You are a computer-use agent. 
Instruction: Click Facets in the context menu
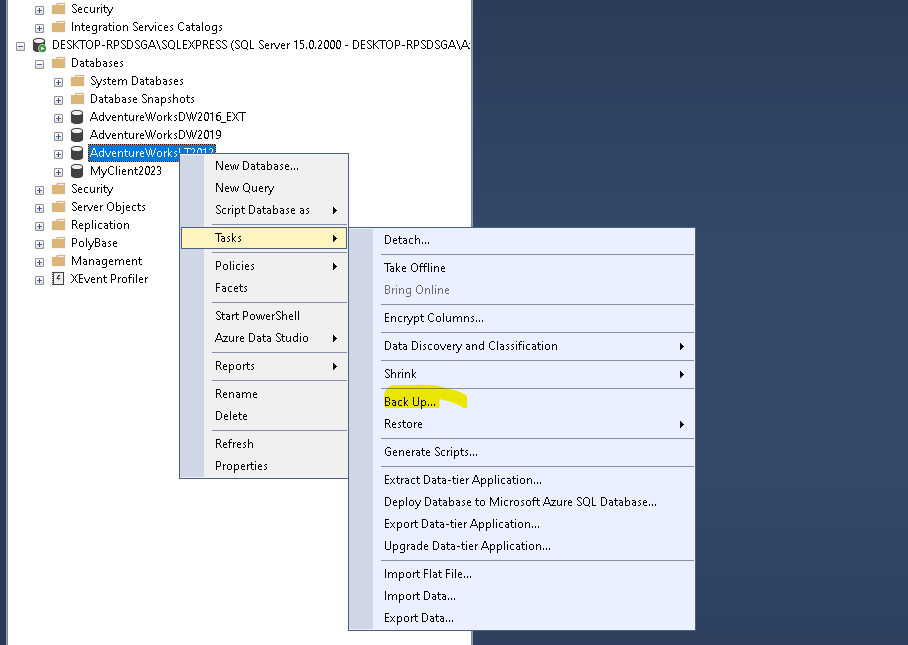pos(264,288)
